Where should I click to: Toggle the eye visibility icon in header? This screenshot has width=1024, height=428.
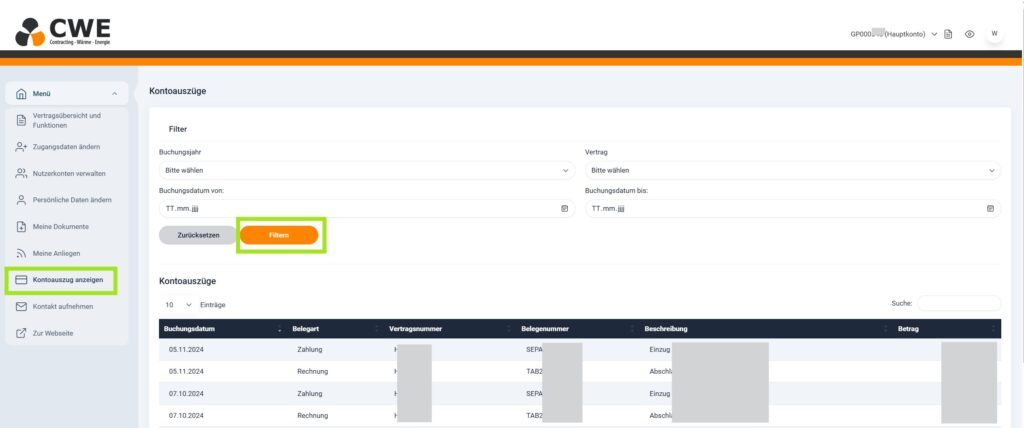click(x=969, y=34)
